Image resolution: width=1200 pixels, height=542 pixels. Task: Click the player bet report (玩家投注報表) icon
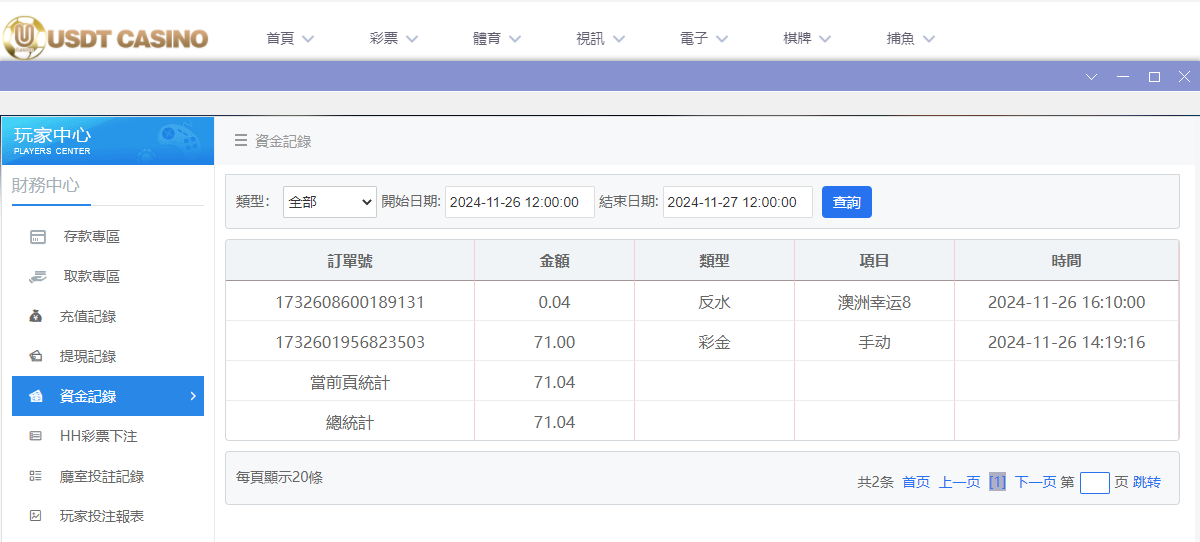click(x=37, y=516)
